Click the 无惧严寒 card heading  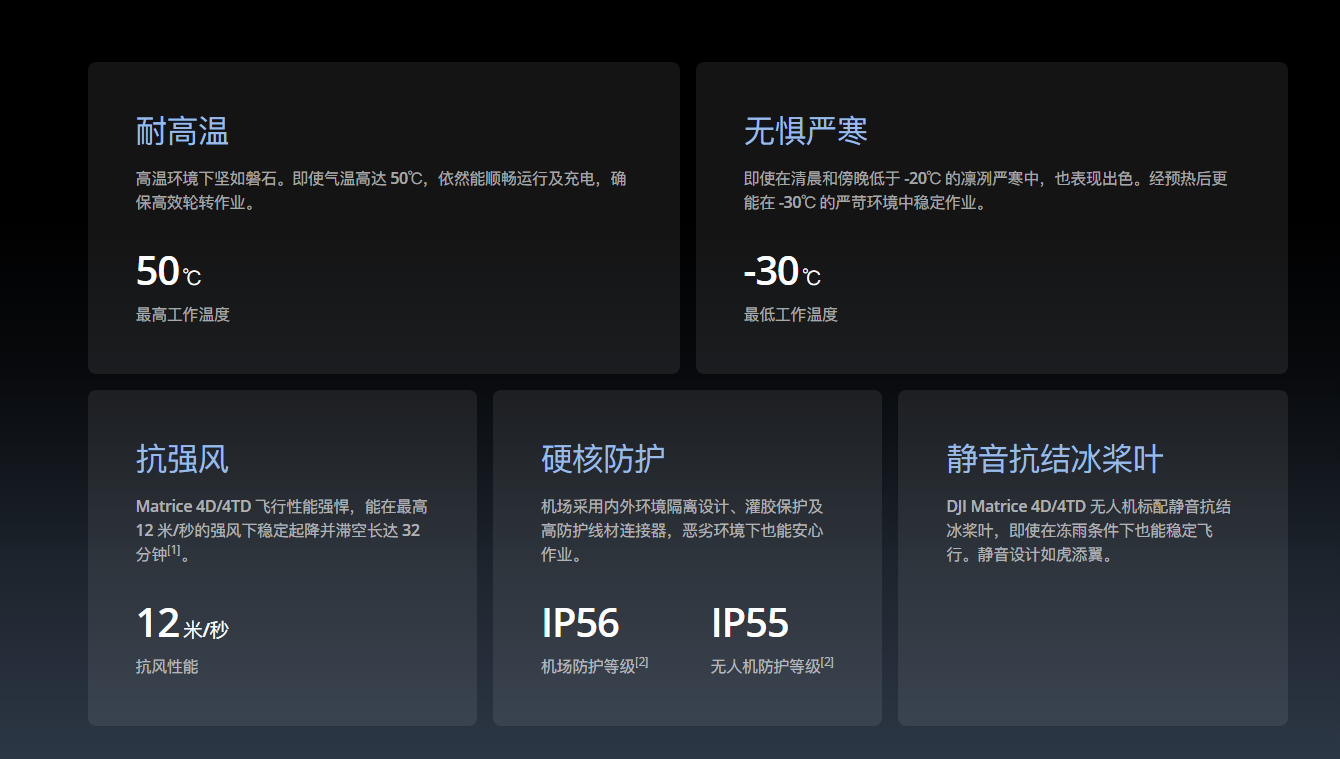click(805, 131)
